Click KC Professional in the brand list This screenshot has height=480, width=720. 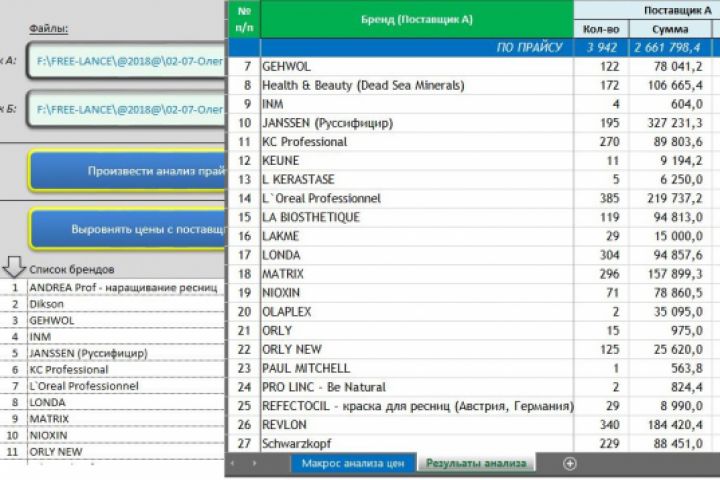pos(126,370)
